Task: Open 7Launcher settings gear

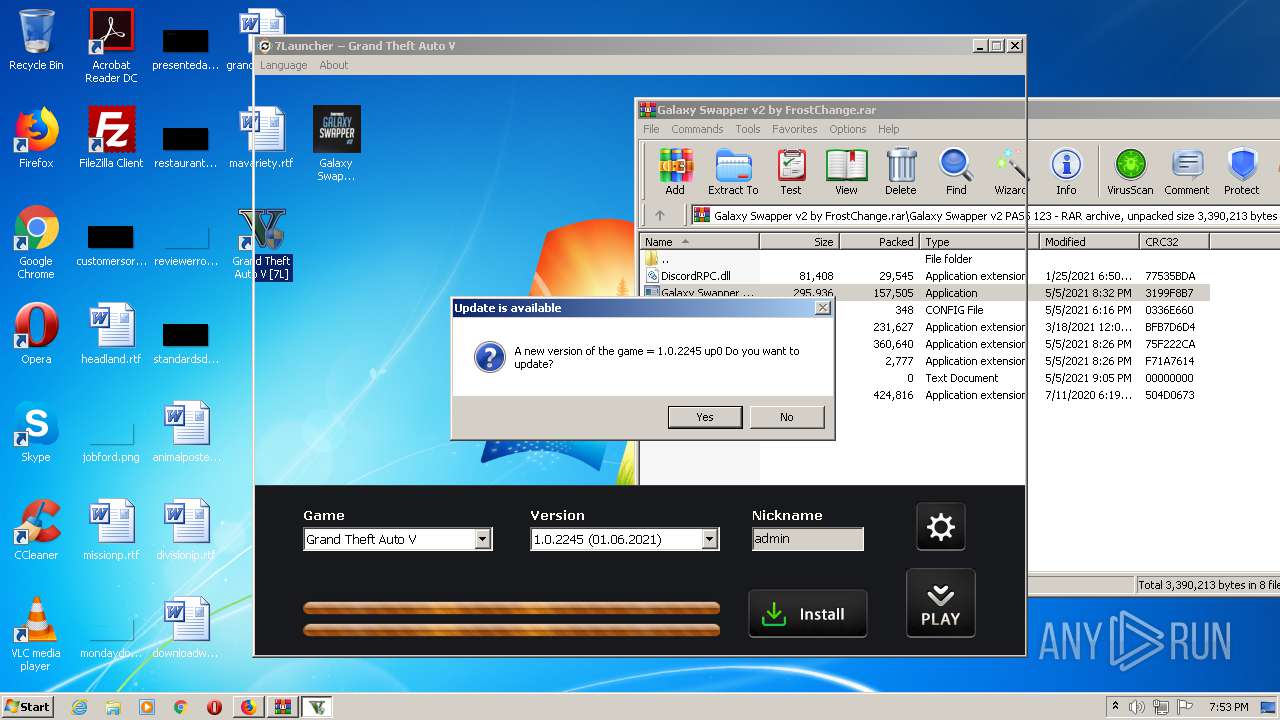Action: [x=941, y=527]
